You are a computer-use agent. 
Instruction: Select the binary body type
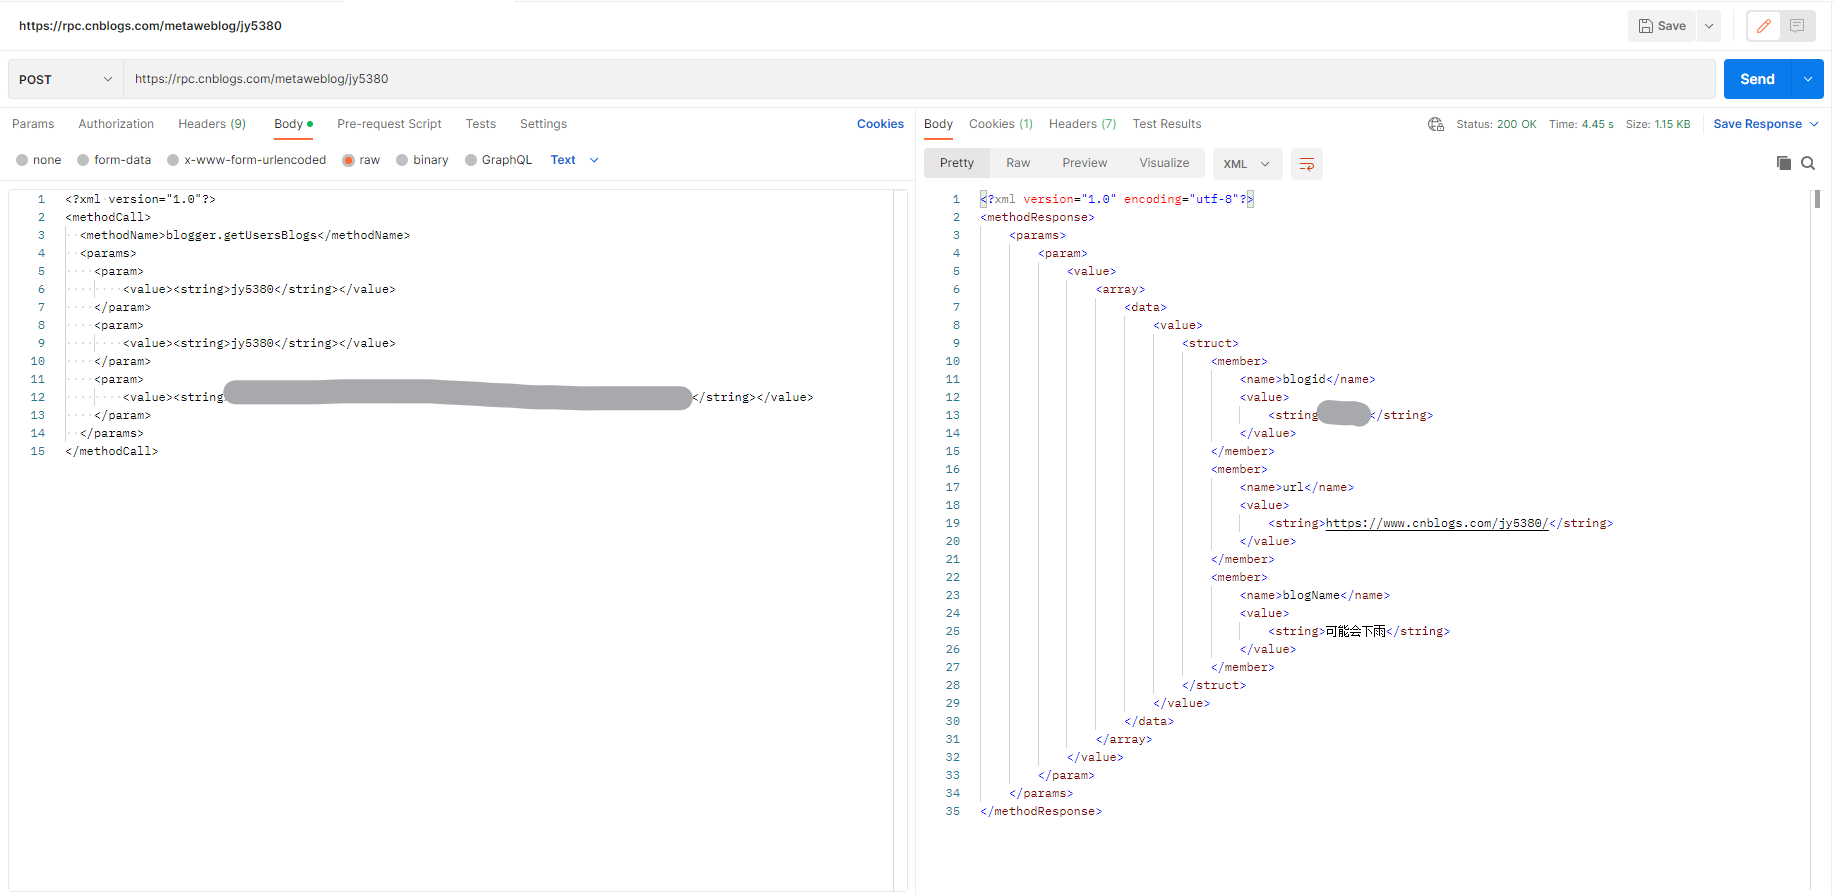tap(421, 160)
